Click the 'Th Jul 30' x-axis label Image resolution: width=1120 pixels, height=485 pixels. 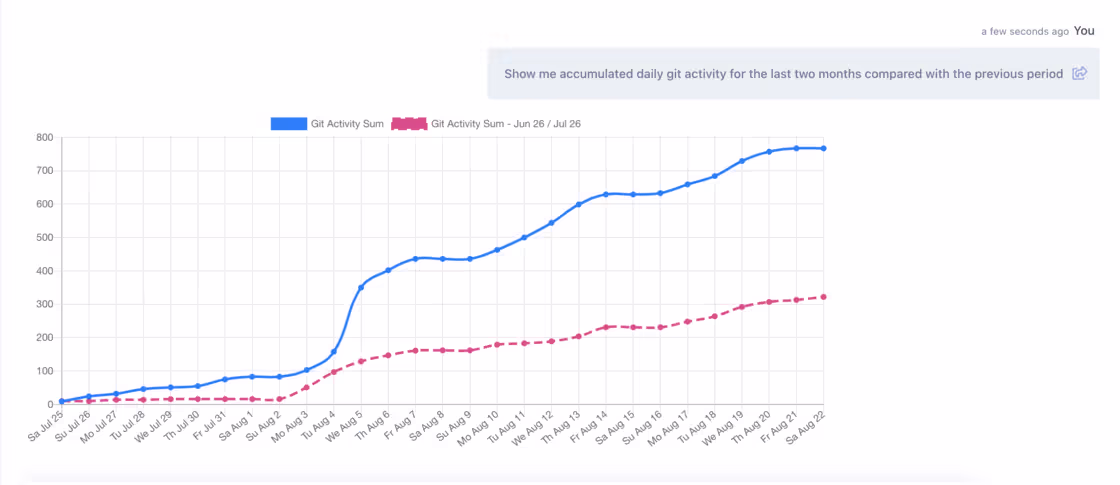[180, 426]
